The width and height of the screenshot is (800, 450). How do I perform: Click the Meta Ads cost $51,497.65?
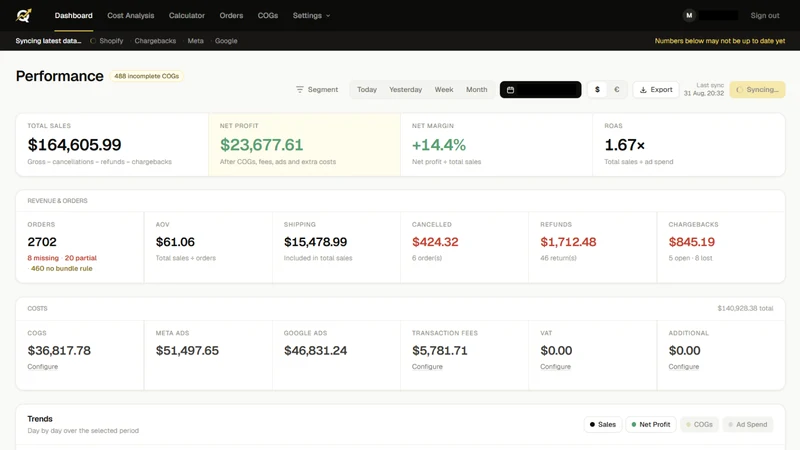(x=187, y=351)
